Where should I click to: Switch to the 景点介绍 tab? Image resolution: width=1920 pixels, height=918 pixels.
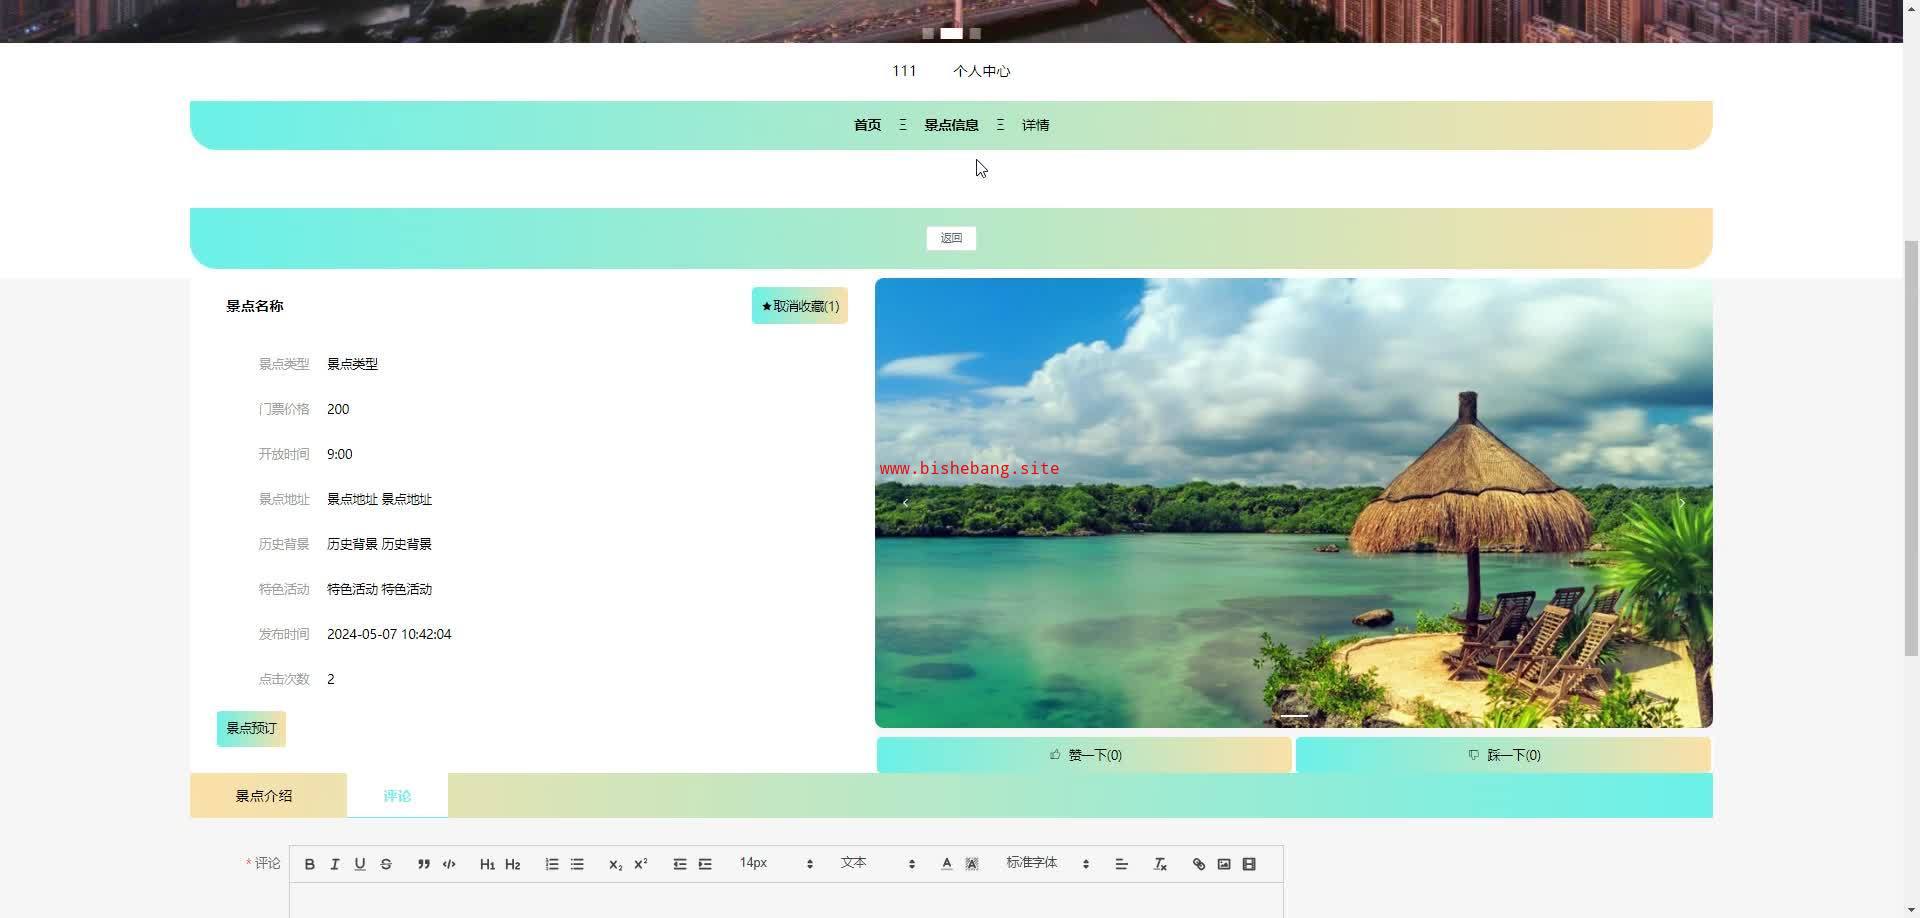point(264,796)
